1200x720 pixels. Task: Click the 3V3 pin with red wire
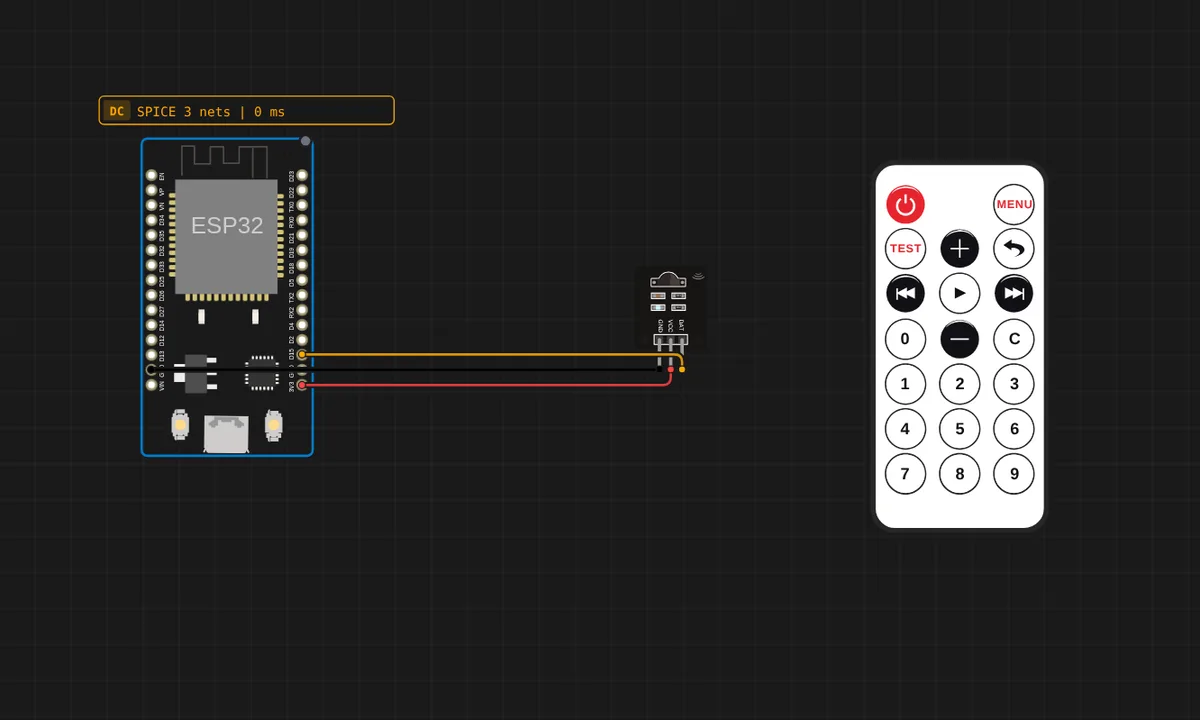tap(302, 384)
